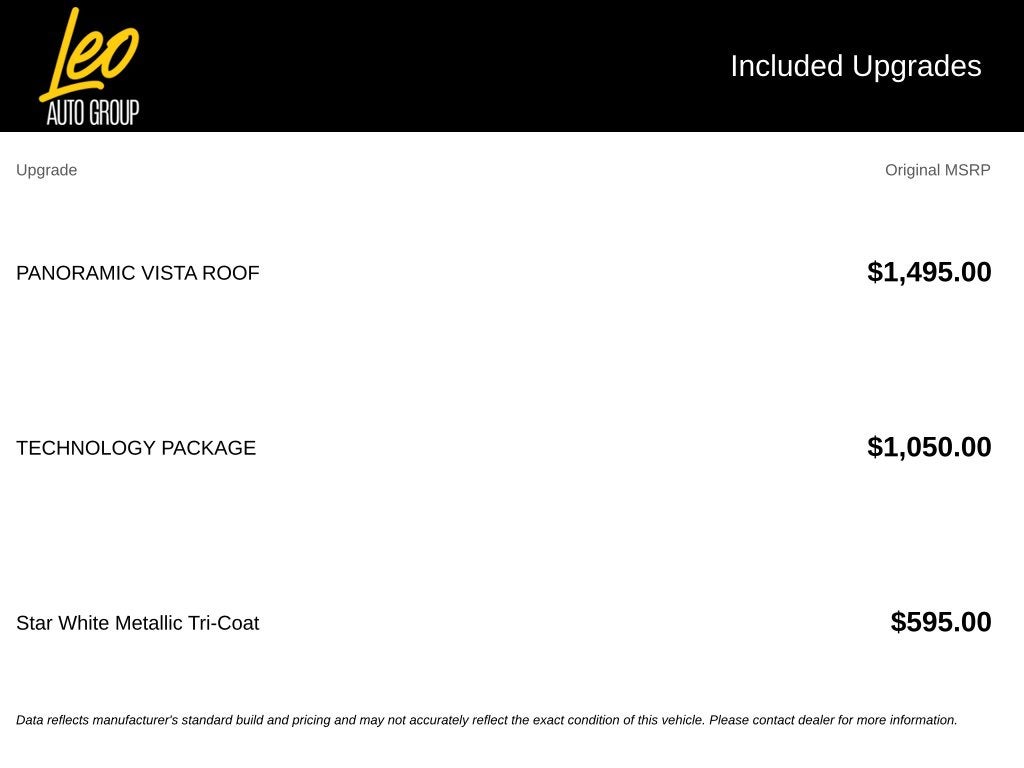Click 'Please contact dealer for more information'
Image resolution: width=1024 pixels, height=768 pixels.
pyautogui.click(x=833, y=720)
